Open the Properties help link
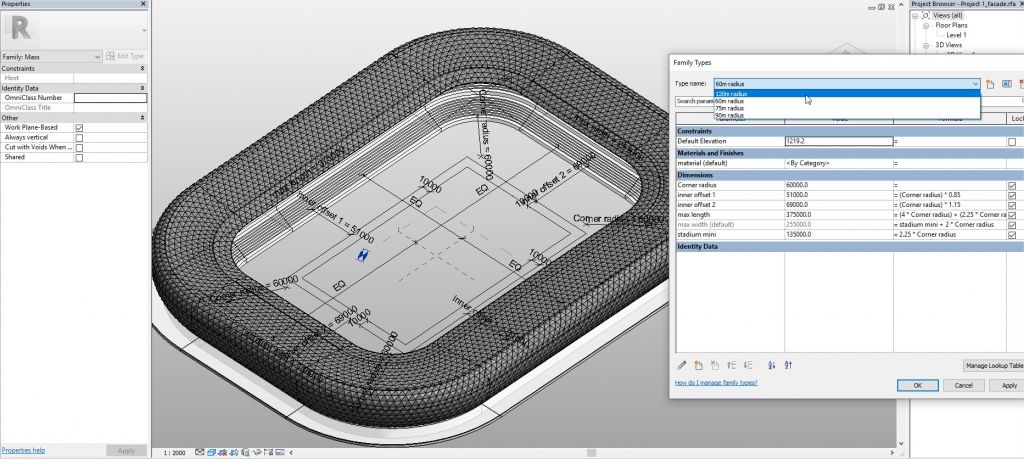 point(23,451)
